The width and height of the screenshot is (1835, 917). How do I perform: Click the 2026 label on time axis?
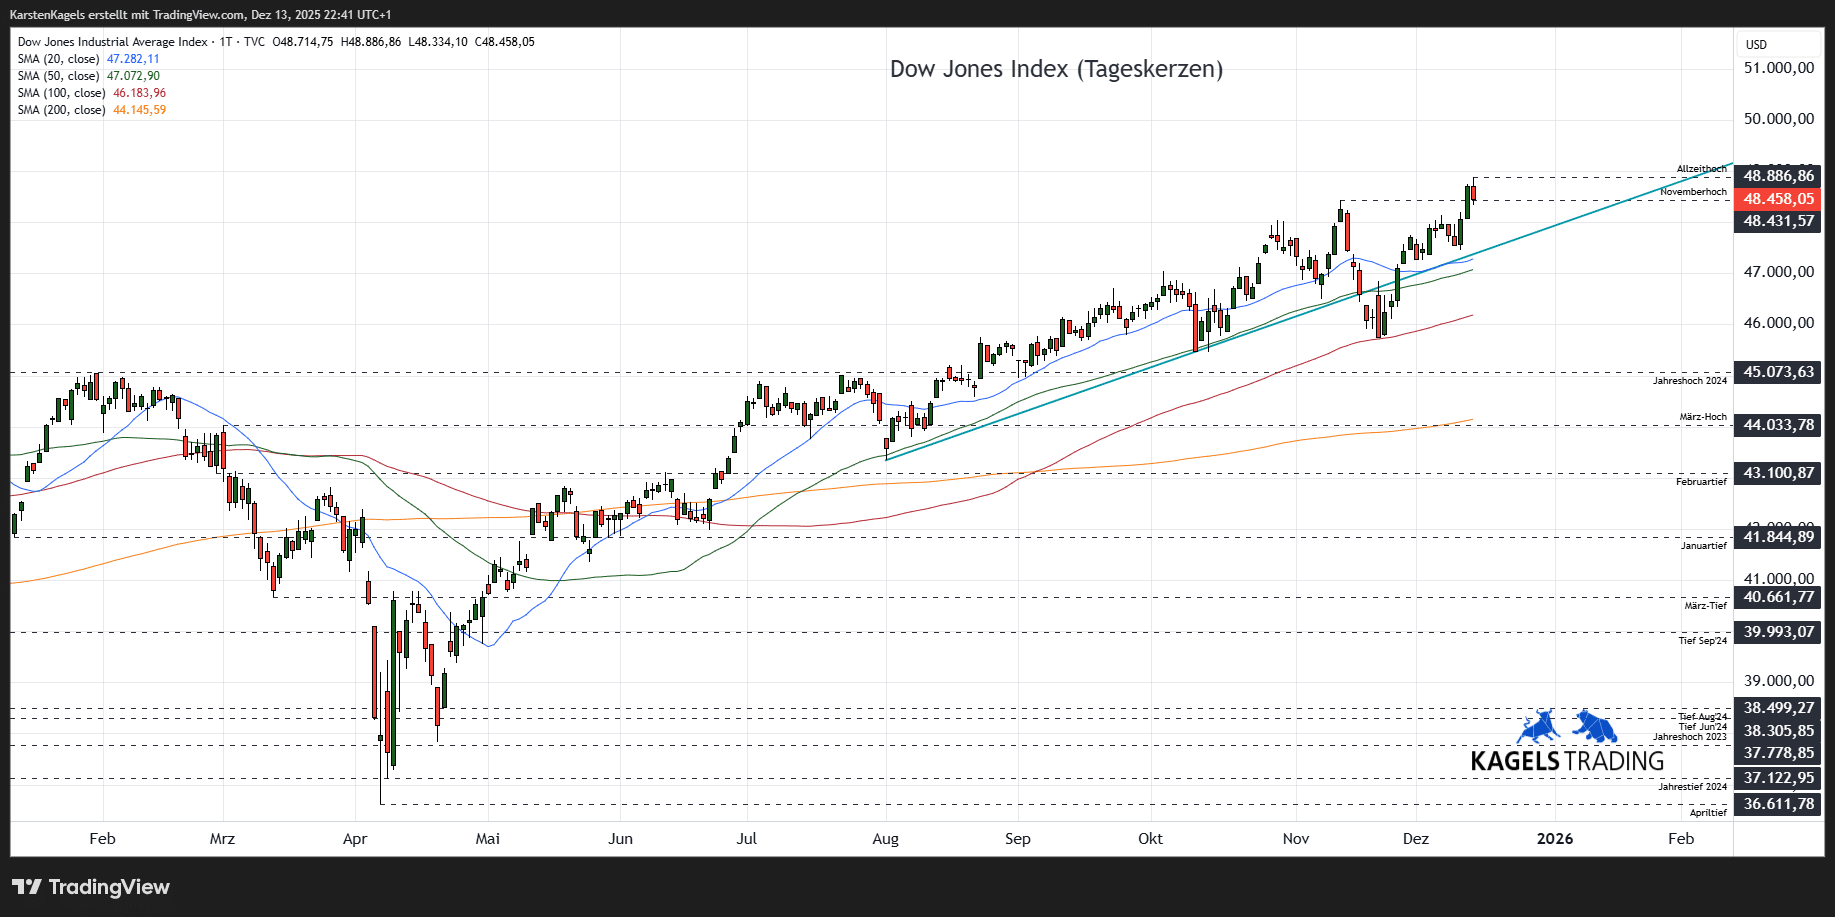click(1554, 839)
